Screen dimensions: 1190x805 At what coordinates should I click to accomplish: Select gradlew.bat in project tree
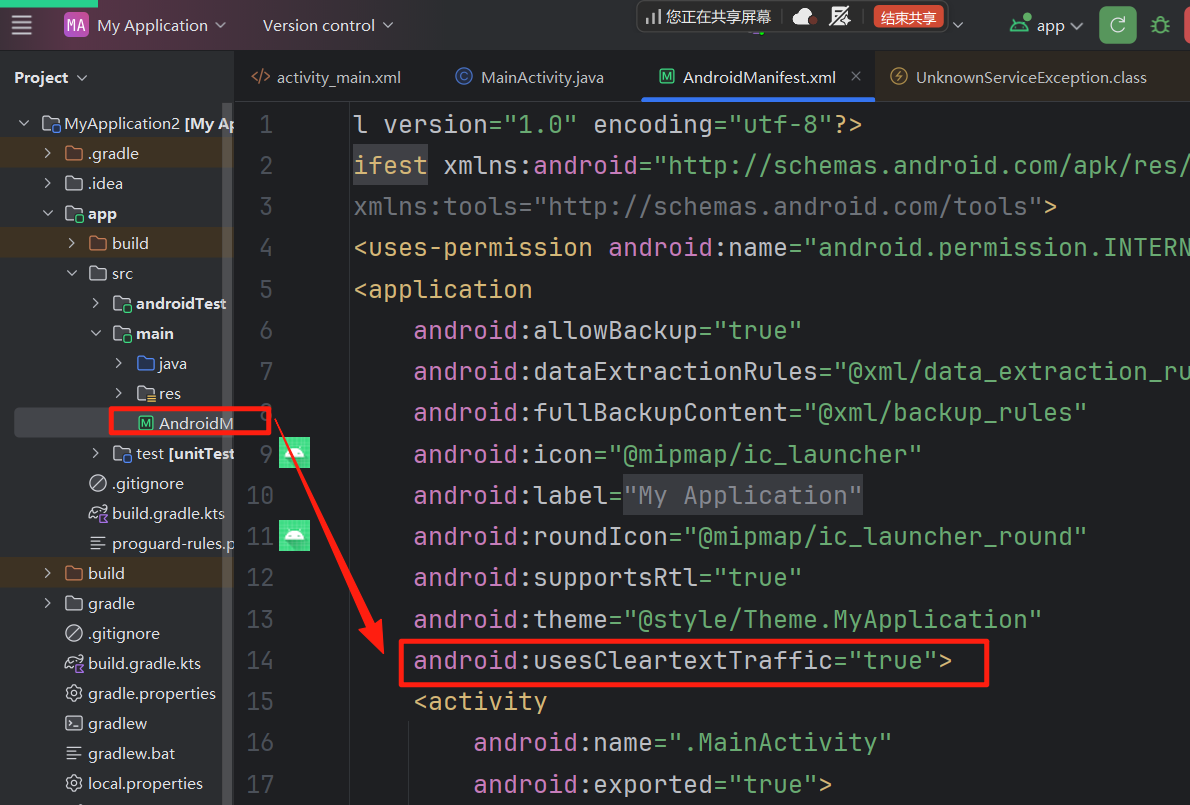tap(120, 753)
